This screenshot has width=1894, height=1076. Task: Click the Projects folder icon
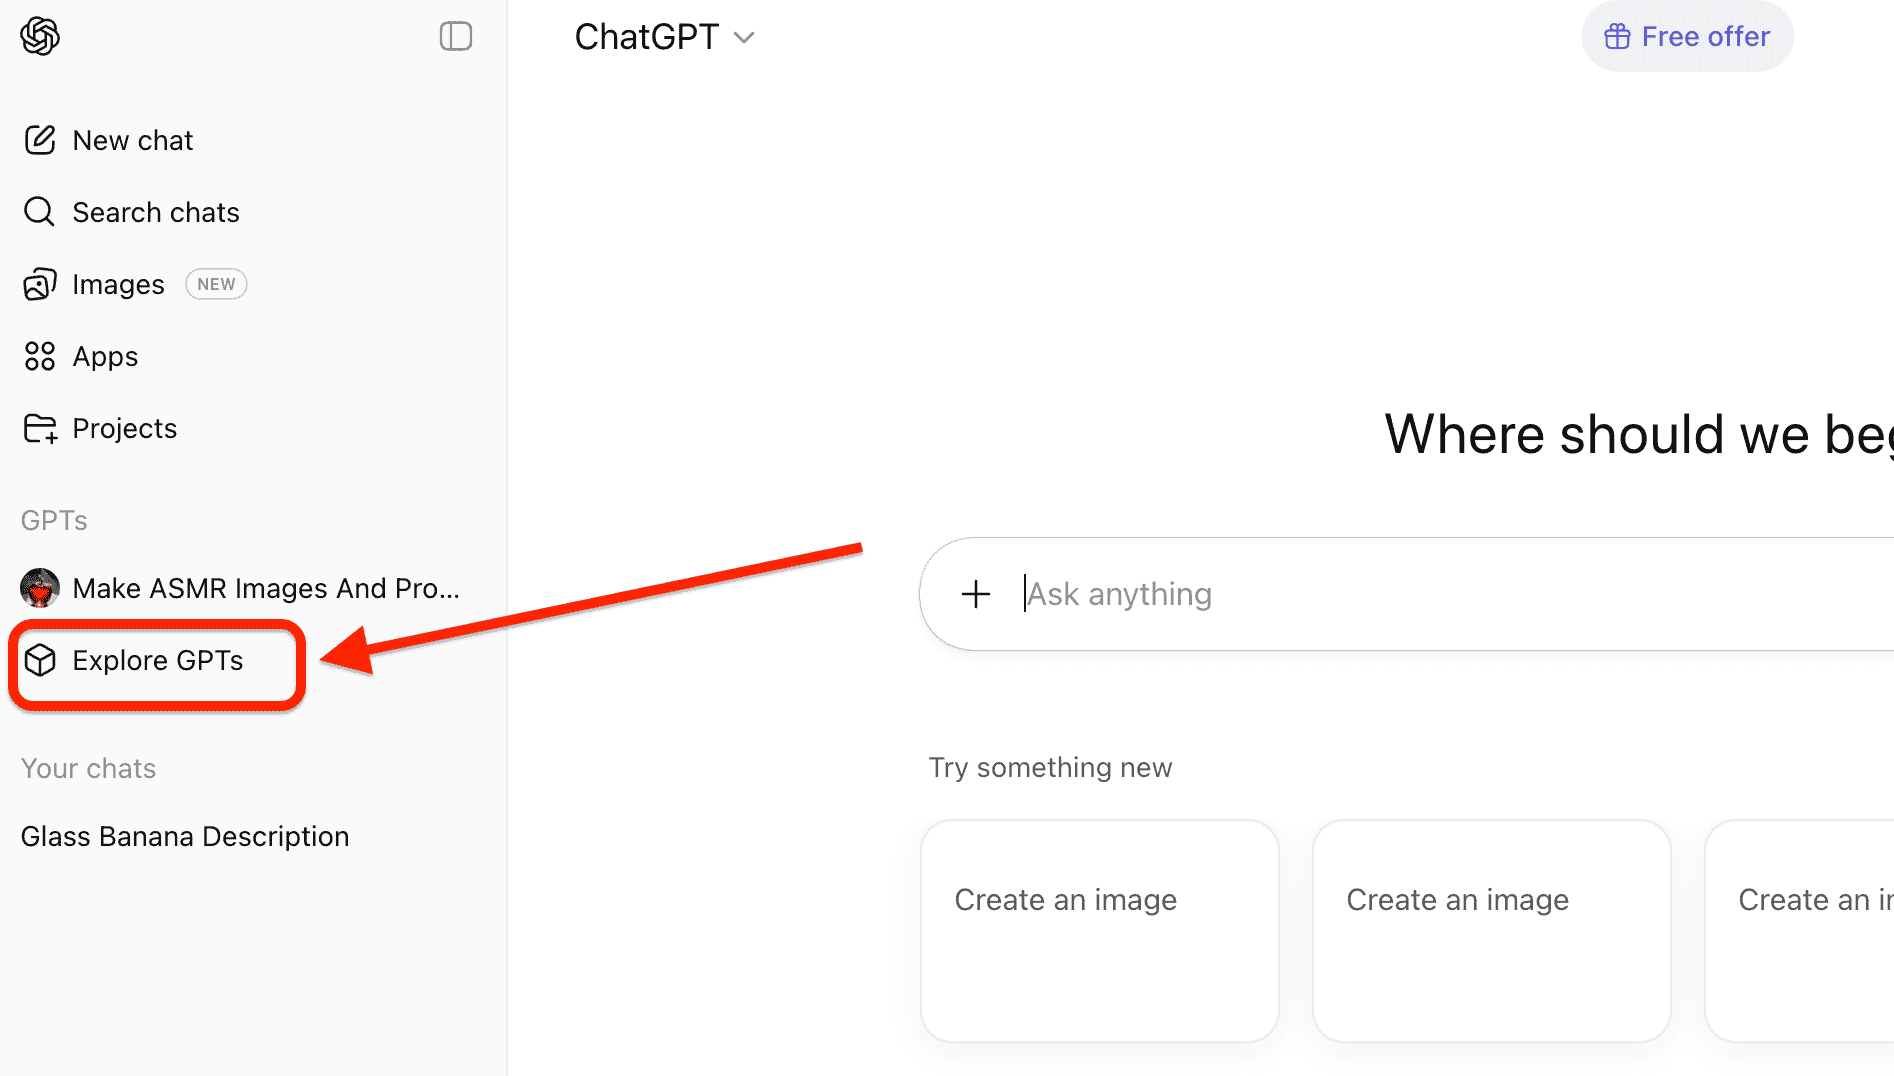tap(40, 428)
